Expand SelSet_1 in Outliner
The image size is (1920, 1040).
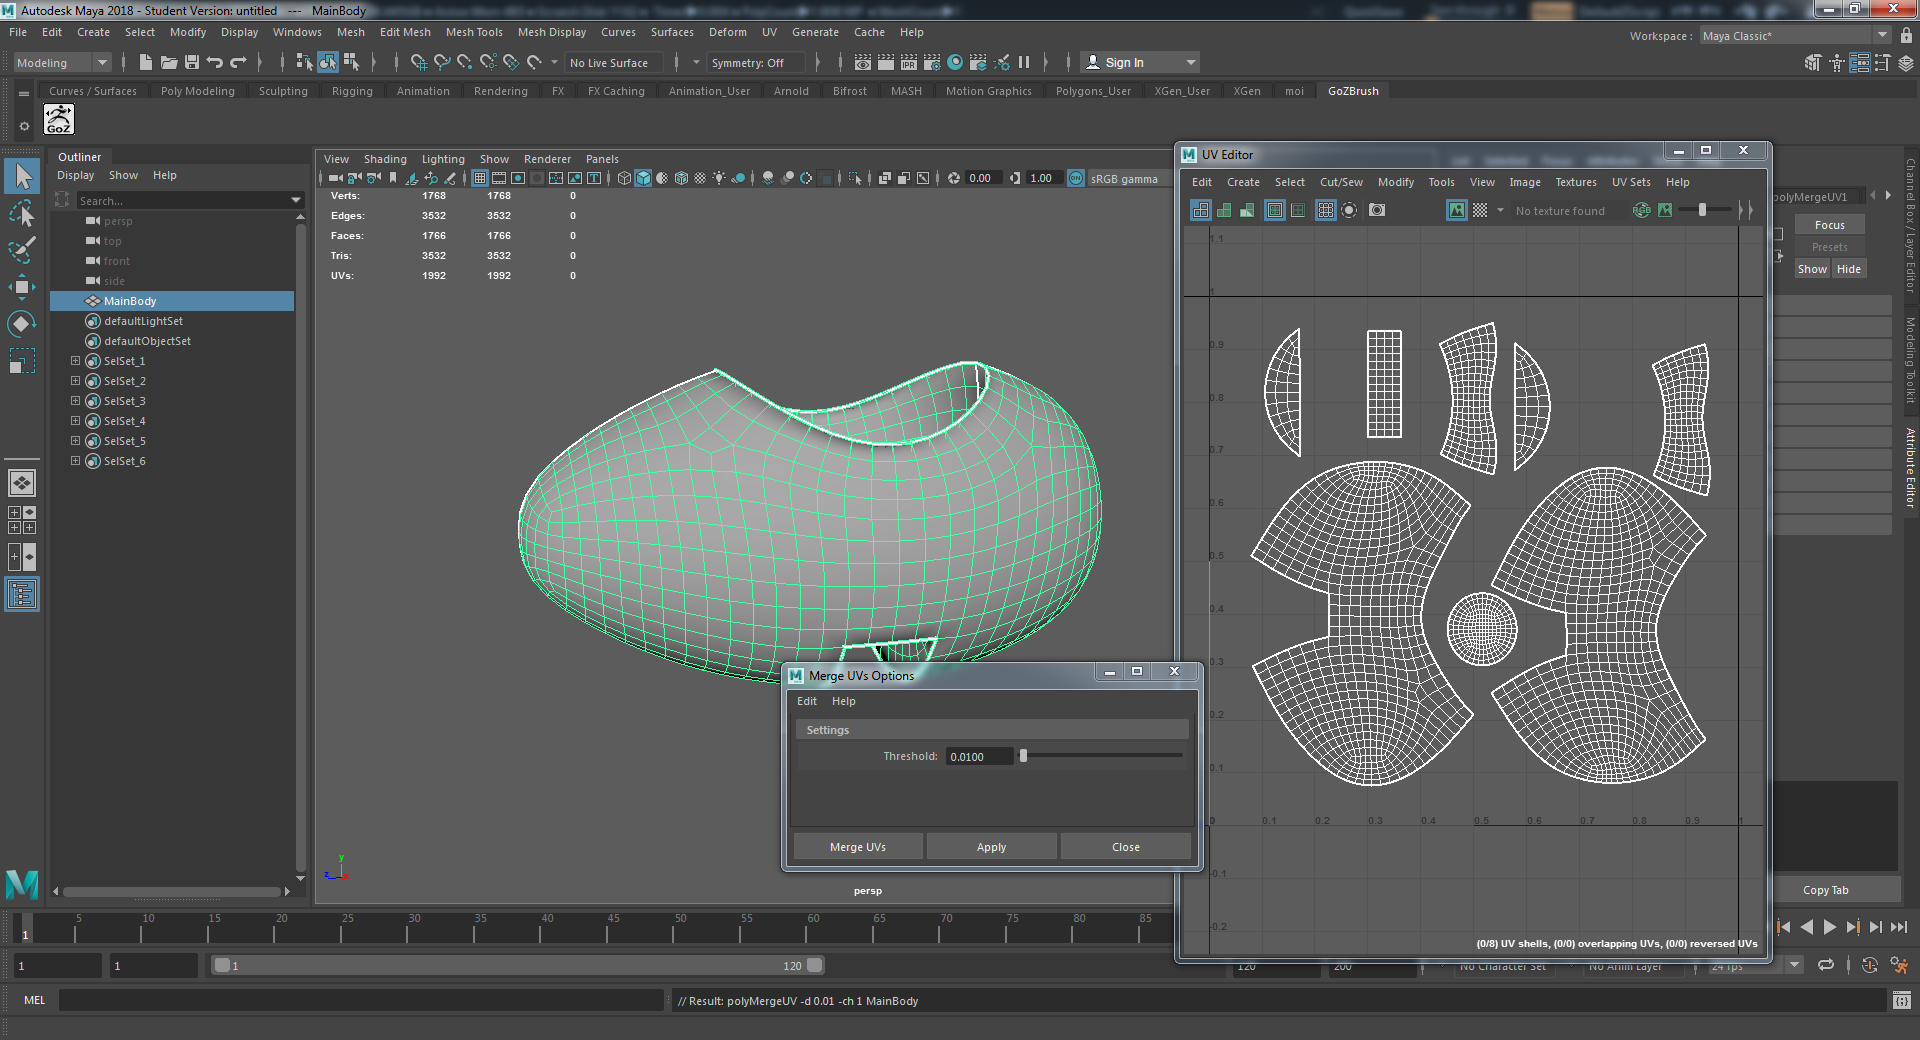75,361
